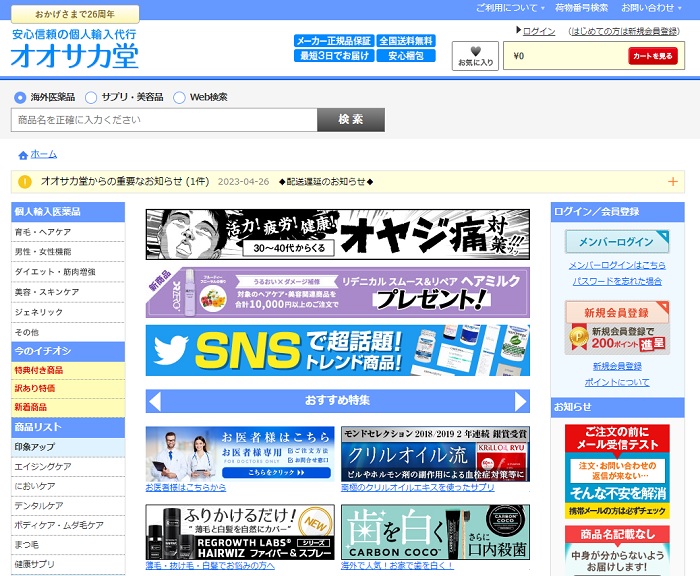Open 美容・スキンケア category
The width and height of the screenshot is (700, 576).
pos(68,292)
